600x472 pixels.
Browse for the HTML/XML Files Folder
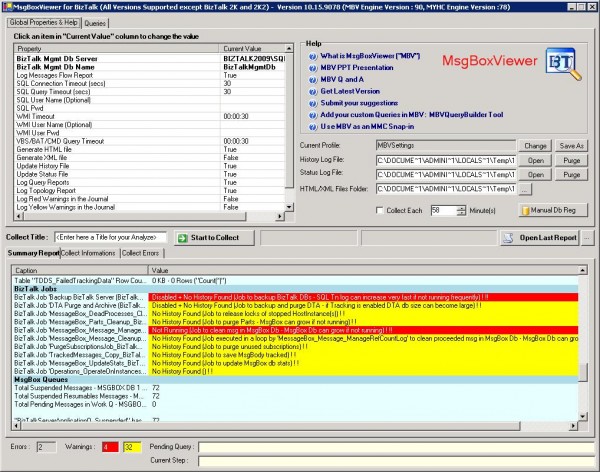pyautogui.click(x=525, y=189)
